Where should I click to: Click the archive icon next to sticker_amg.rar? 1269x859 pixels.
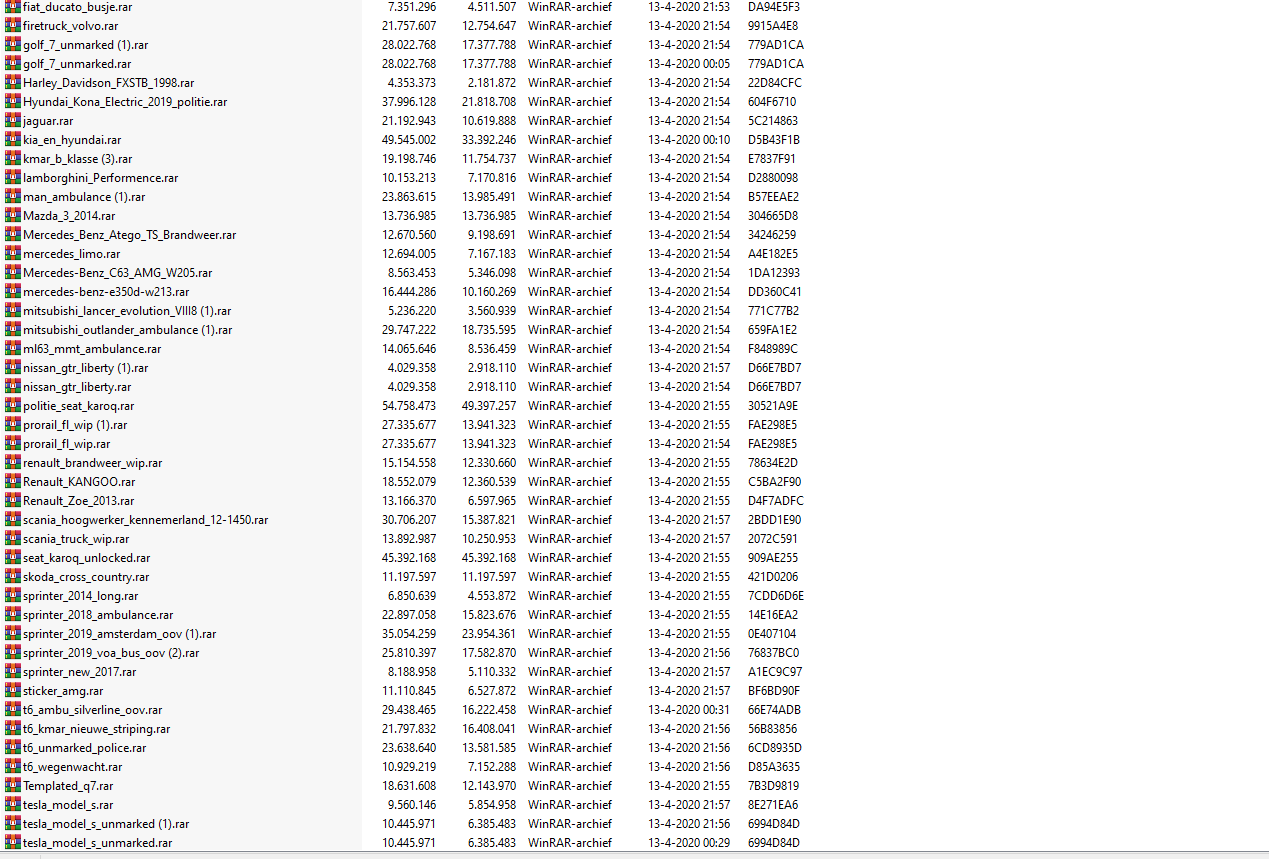(x=12, y=690)
